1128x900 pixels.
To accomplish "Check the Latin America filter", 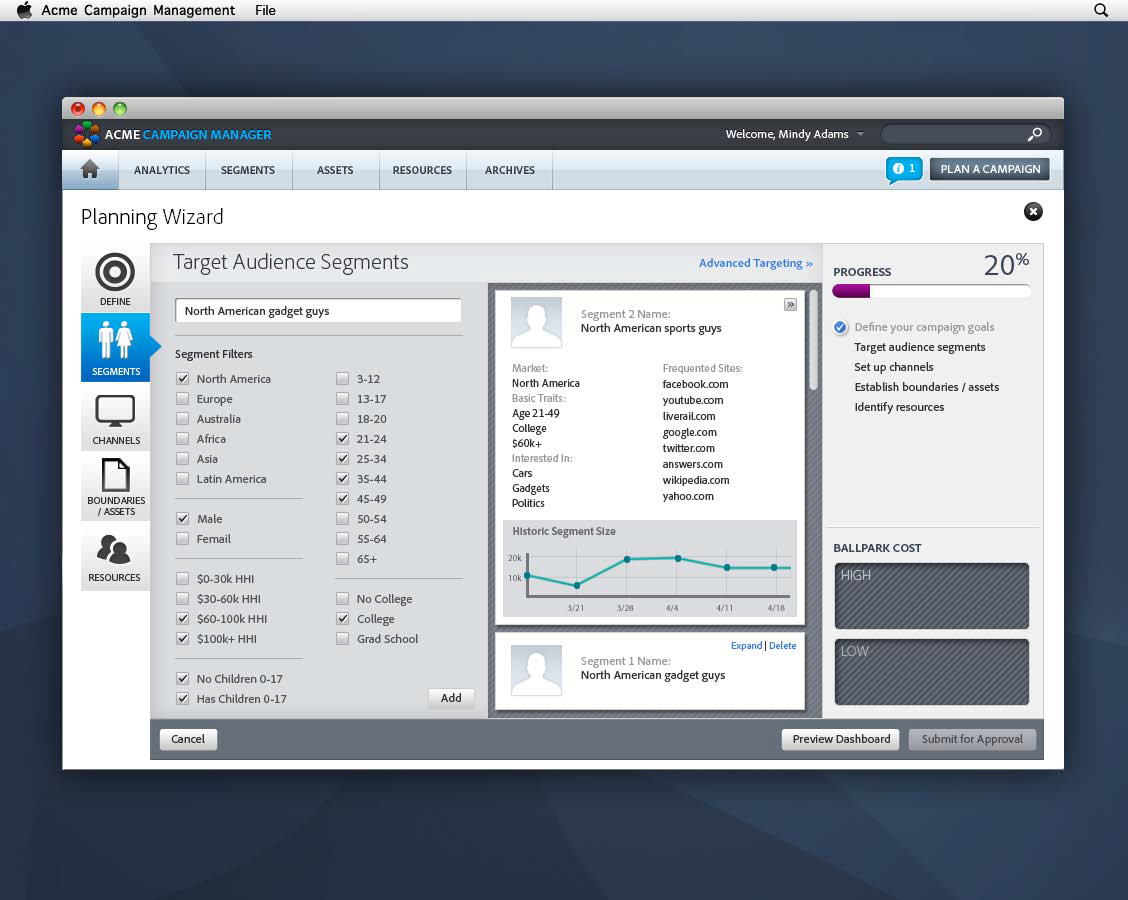I will (183, 479).
